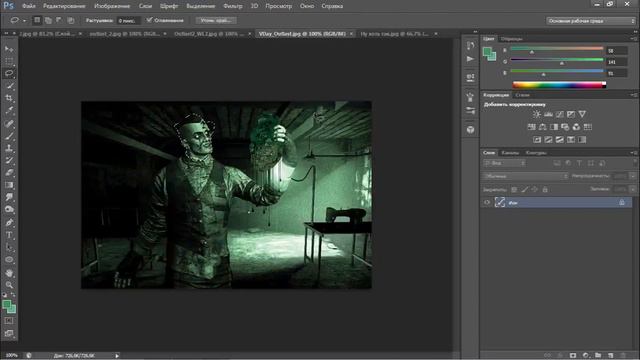
Task: Select the Eyedropper tool
Action: pos(9,111)
